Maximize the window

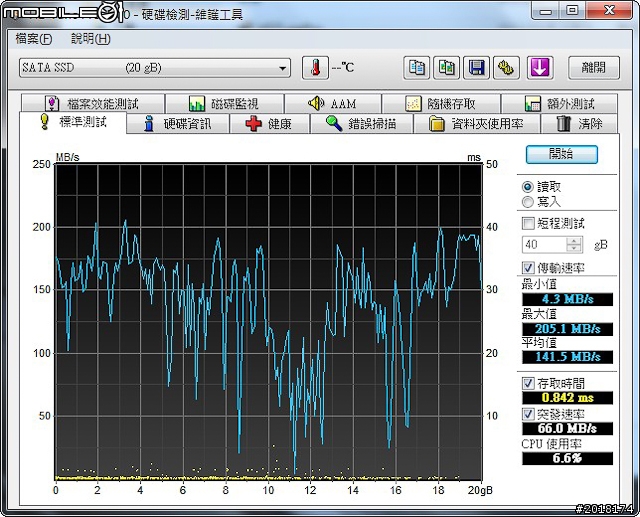(x=572, y=11)
